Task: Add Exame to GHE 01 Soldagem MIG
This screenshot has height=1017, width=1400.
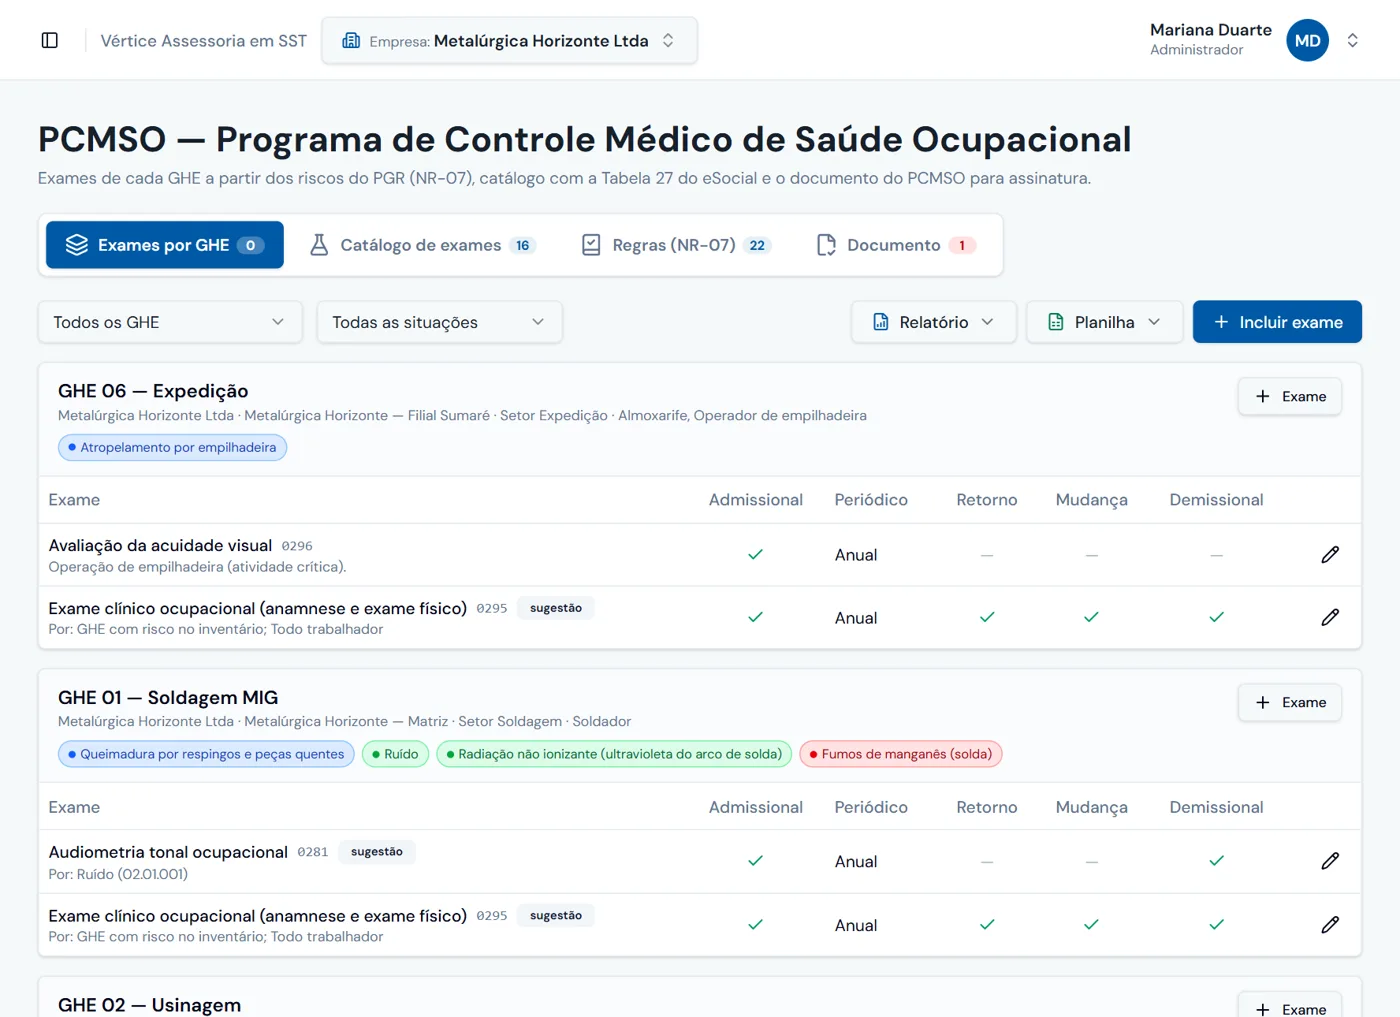Action: click(x=1290, y=703)
